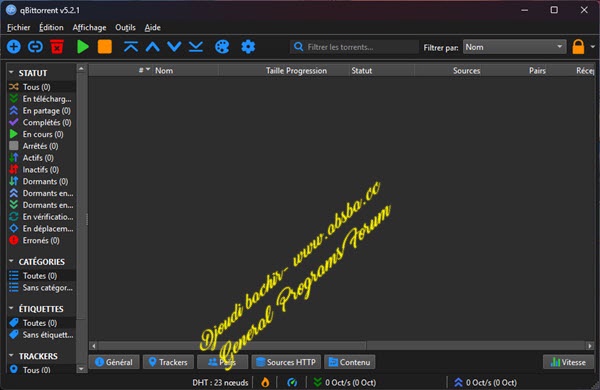This screenshot has width=600, height=390.
Task: Select Tous (0) status filter
Action: 41,87
